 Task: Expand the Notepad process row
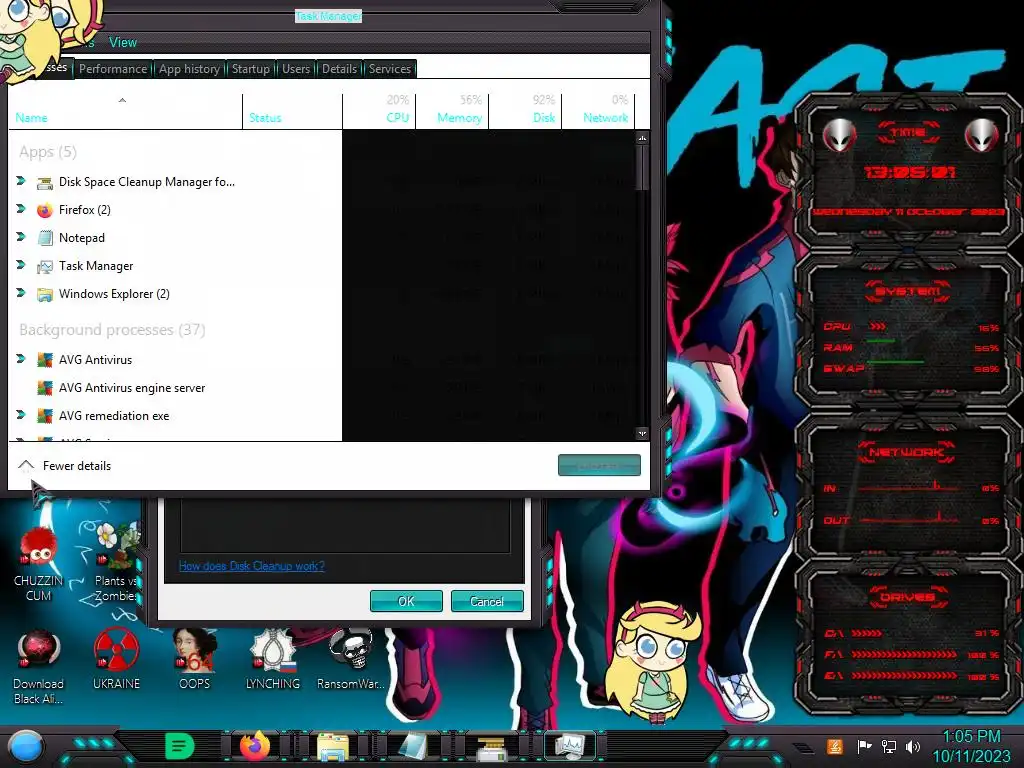point(21,237)
